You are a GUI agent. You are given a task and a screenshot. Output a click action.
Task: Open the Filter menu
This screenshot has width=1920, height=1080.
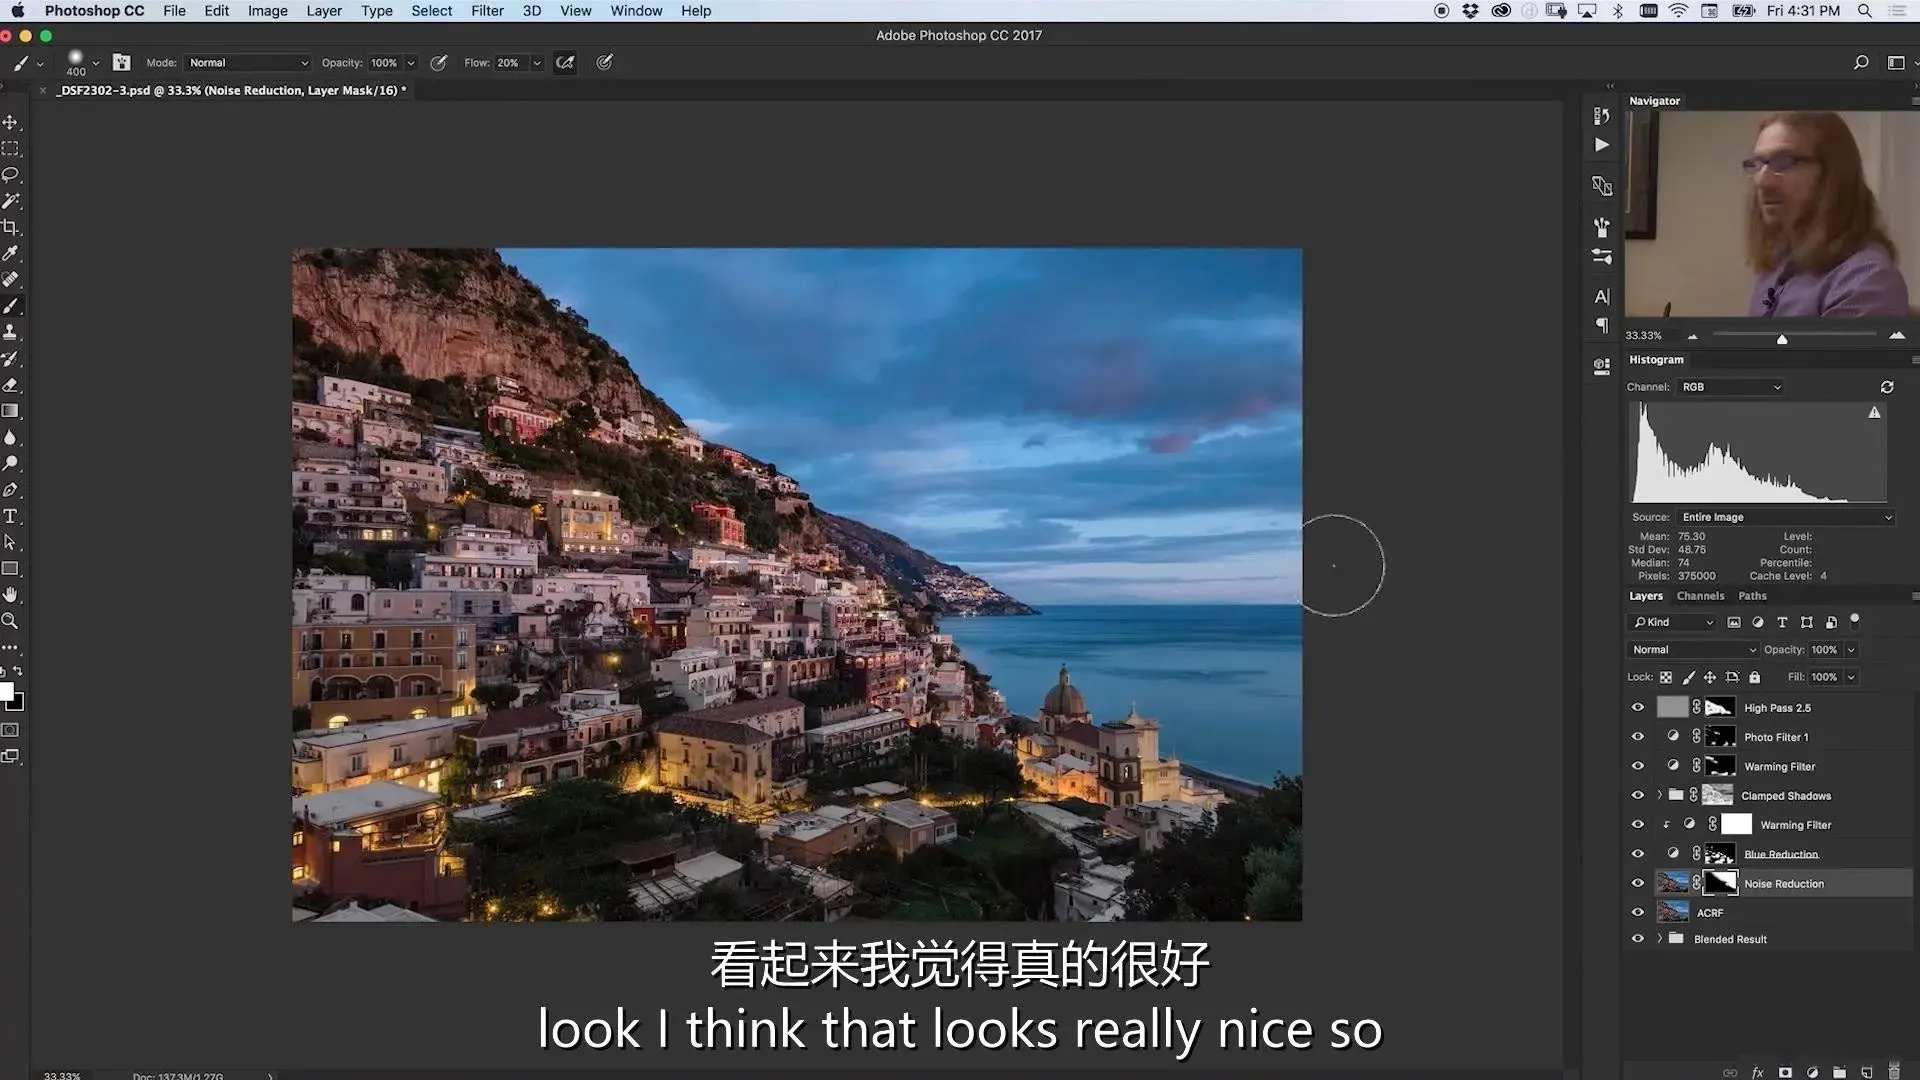pyautogui.click(x=487, y=11)
